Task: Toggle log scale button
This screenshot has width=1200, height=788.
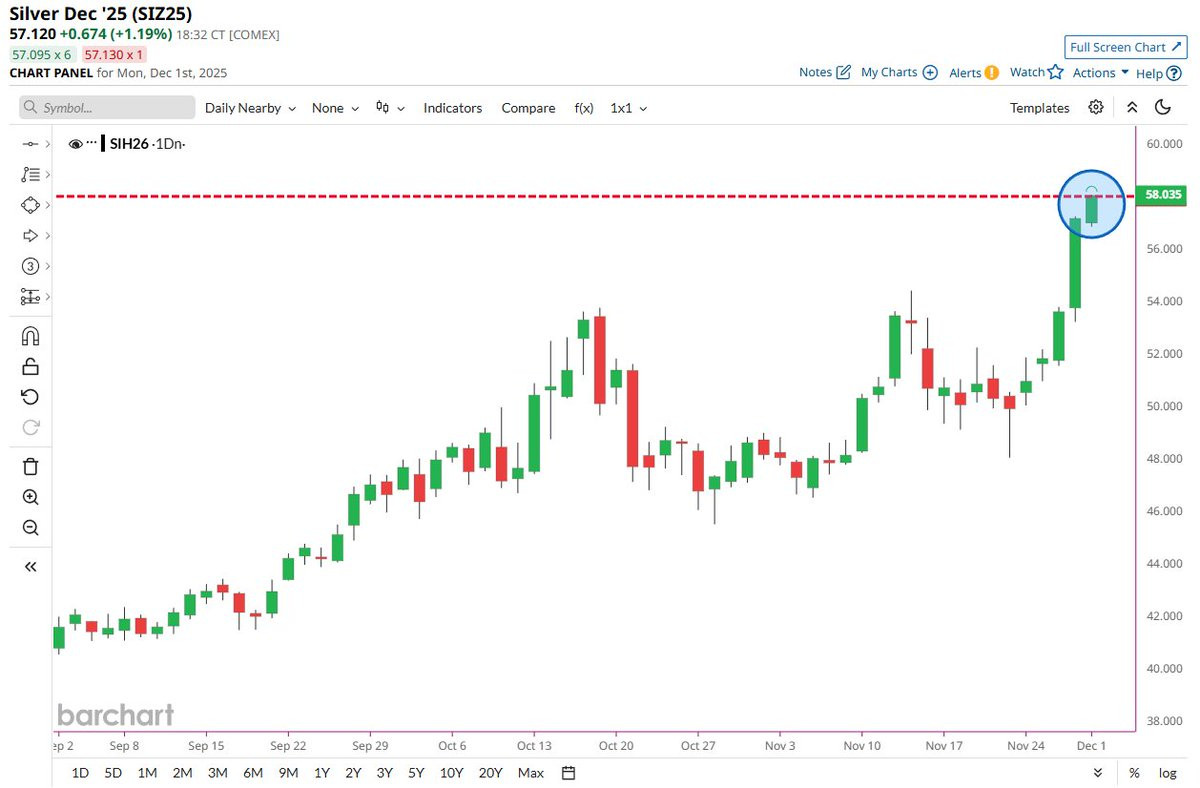Action: (x=1167, y=772)
